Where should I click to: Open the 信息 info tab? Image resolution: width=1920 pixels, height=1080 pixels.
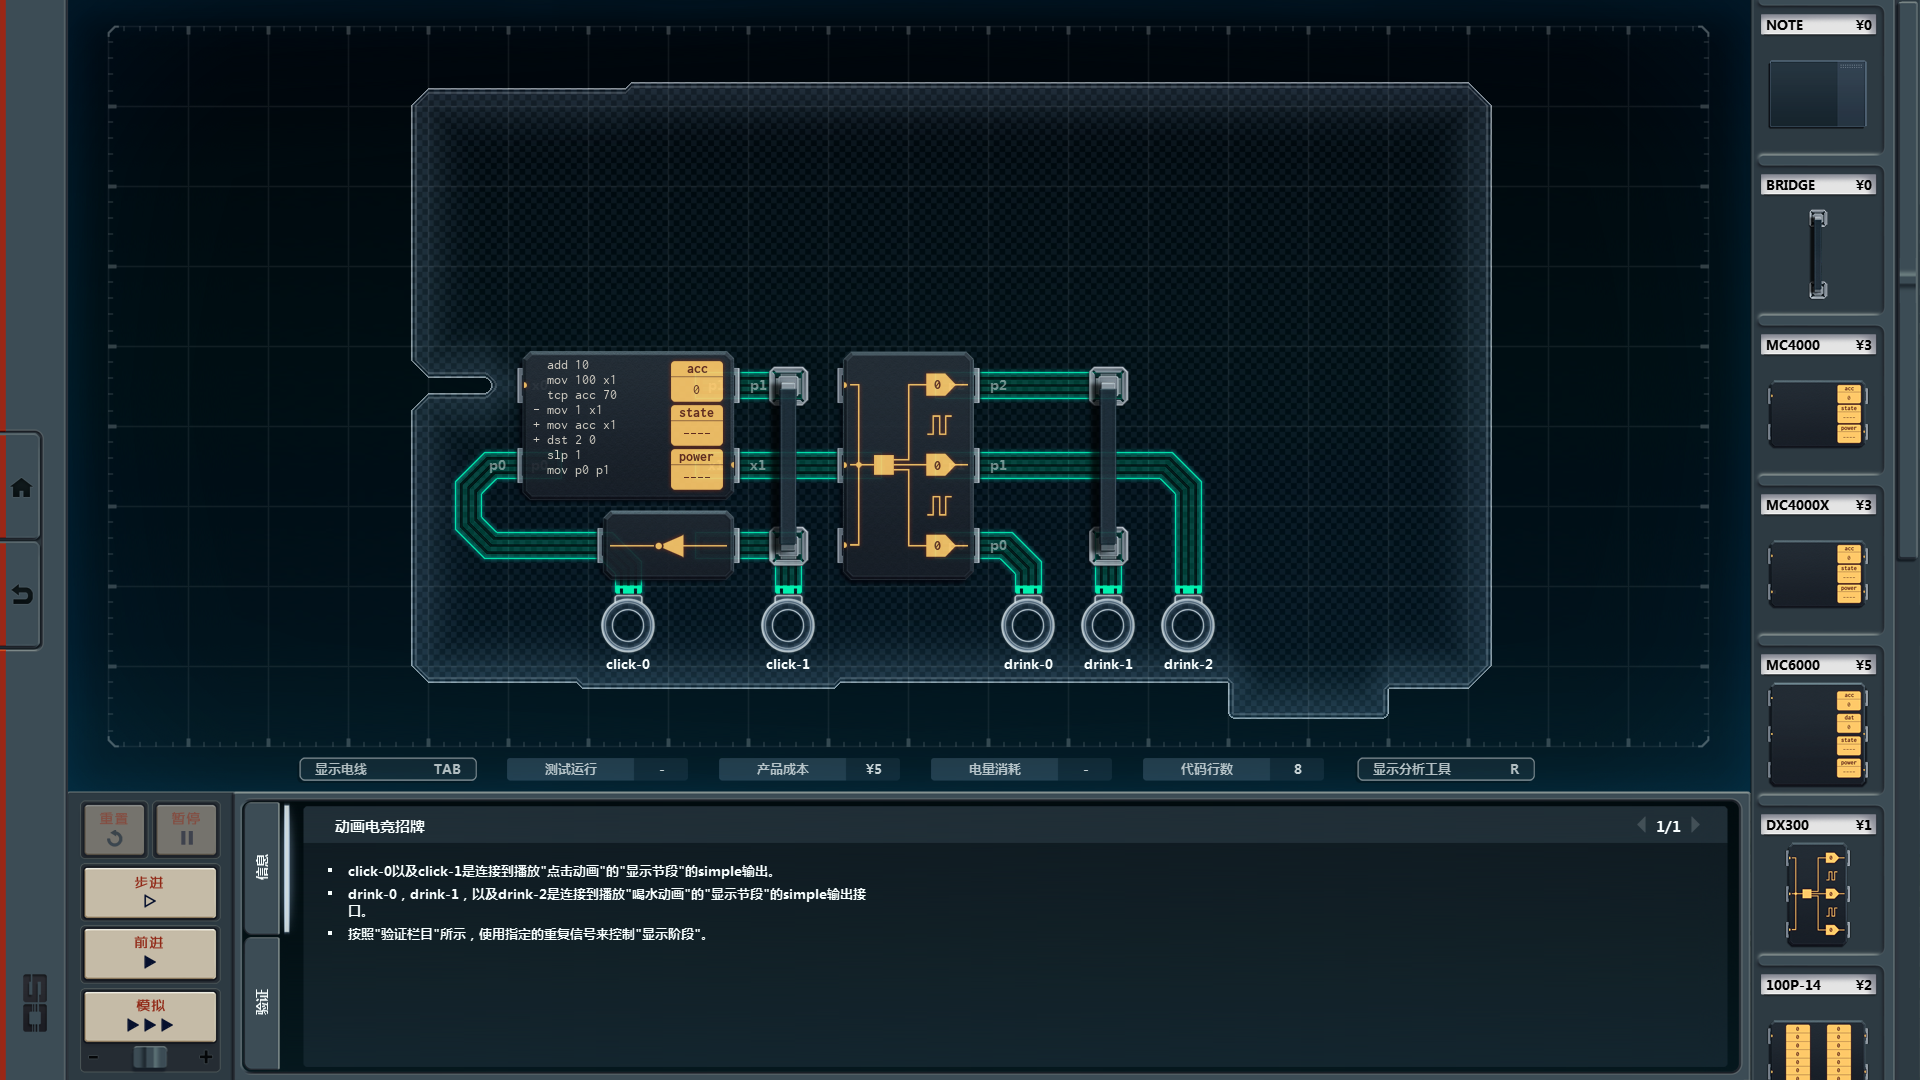tap(262, 867)
